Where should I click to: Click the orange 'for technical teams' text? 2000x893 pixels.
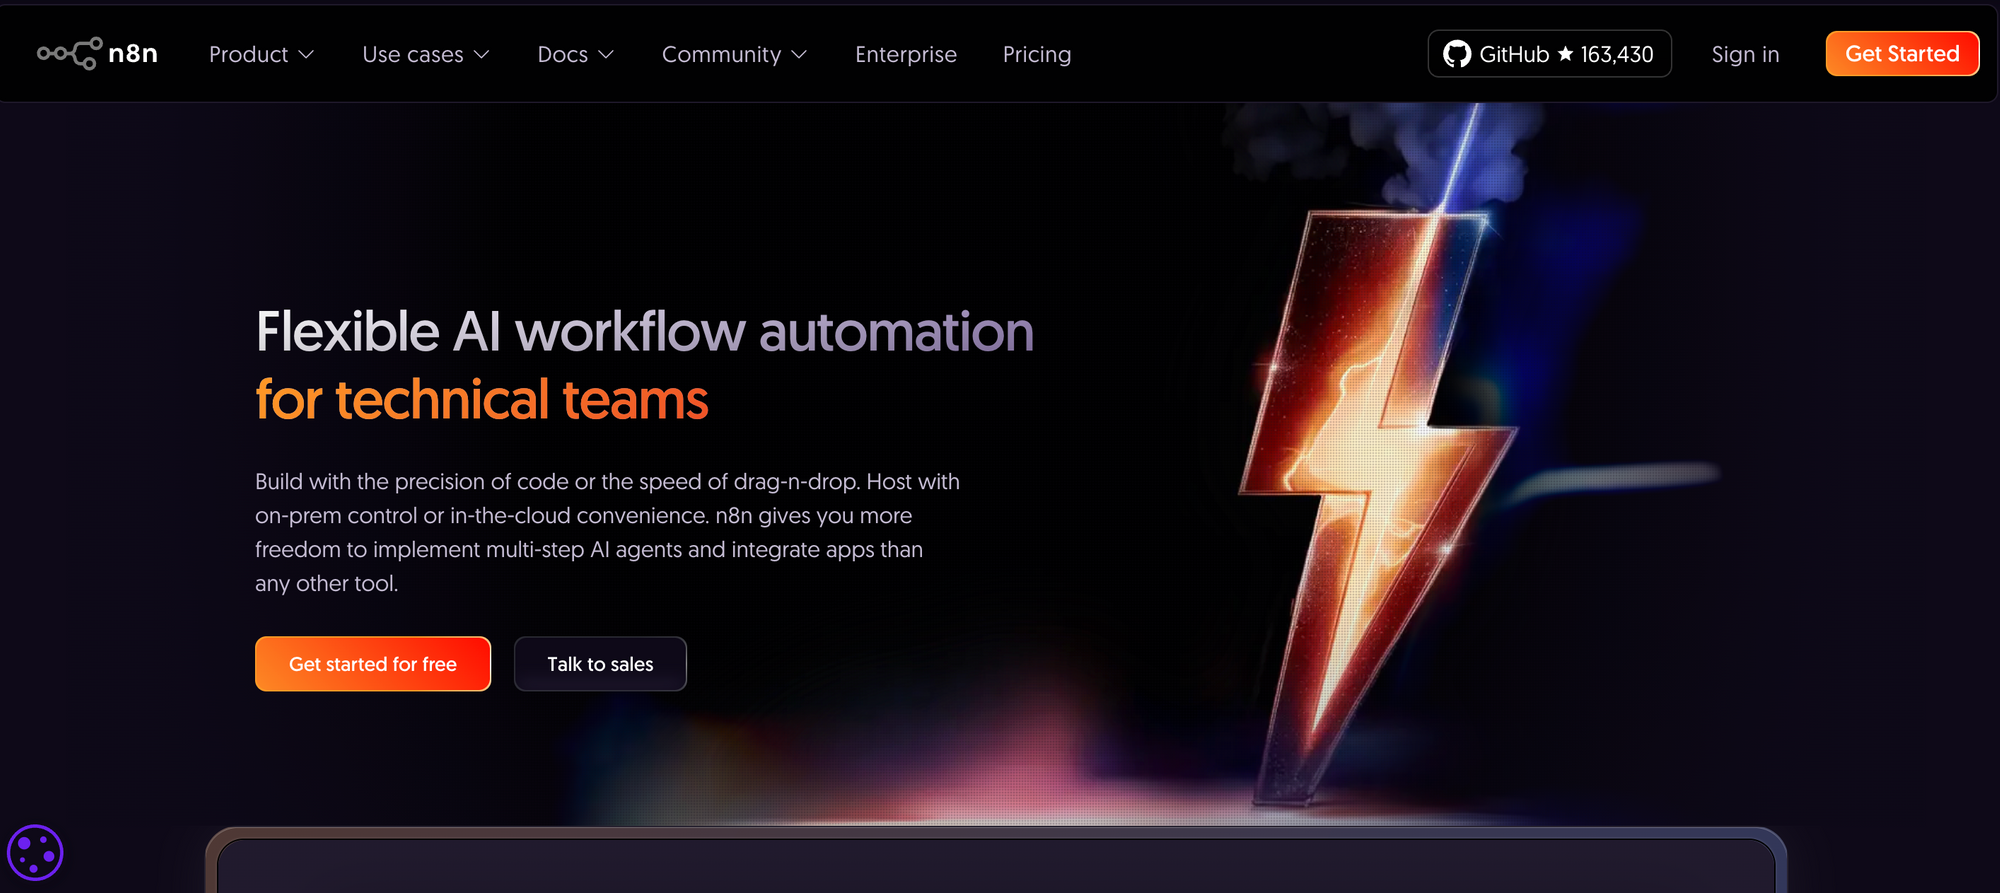tap(481, 400)
